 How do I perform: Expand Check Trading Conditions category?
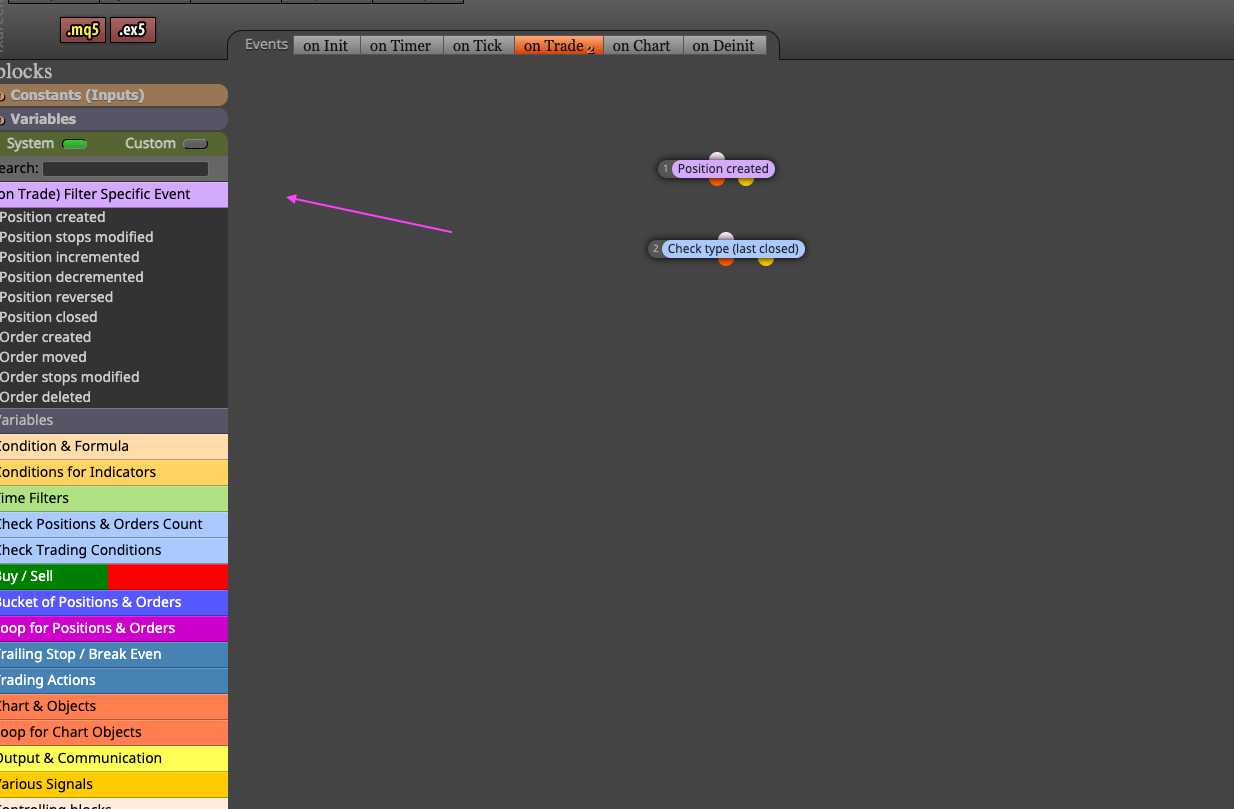[x=114, y=550]
